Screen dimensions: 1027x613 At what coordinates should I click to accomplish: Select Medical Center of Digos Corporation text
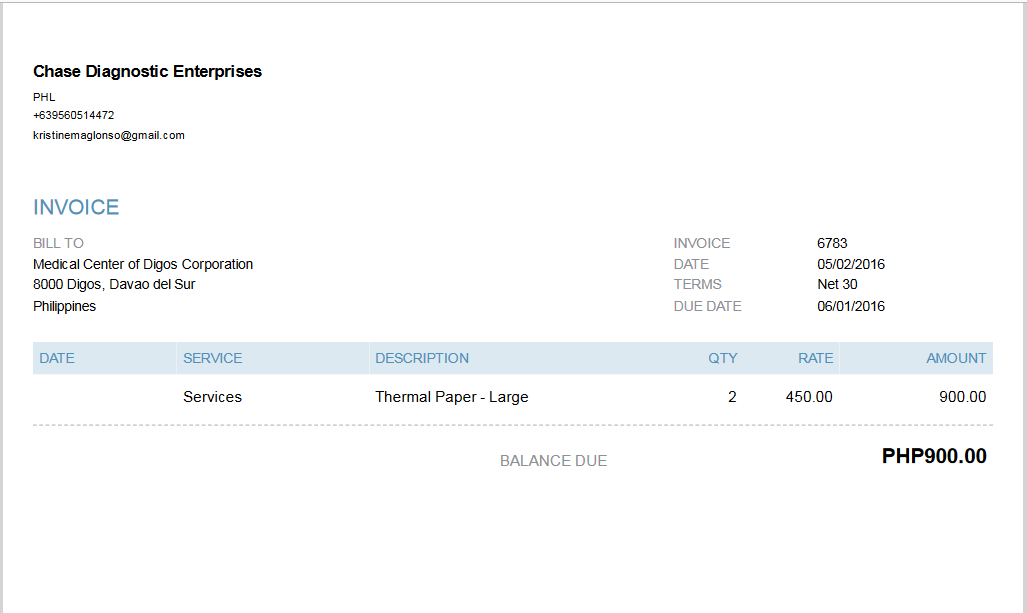[x=143, y=264]
